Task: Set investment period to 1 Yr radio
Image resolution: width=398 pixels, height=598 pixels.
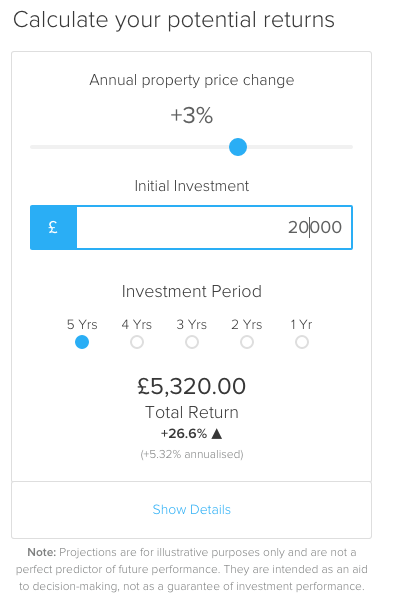Action: click(x=302, y=342)
